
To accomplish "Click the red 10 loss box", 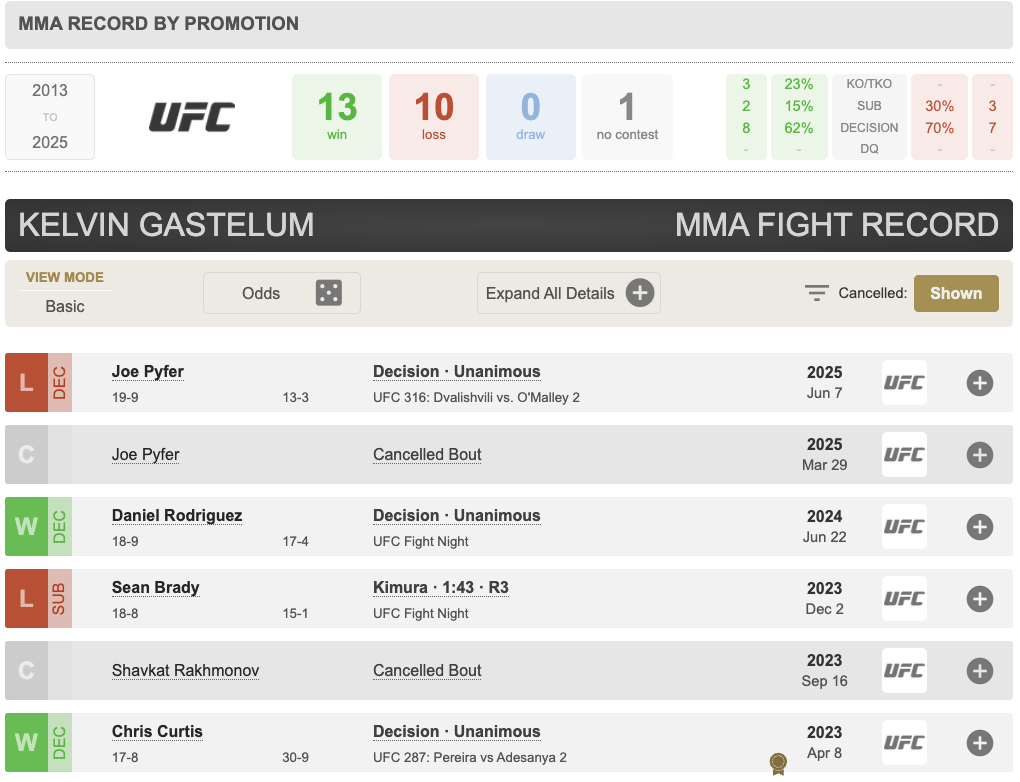I will click(x=434, y=117).
